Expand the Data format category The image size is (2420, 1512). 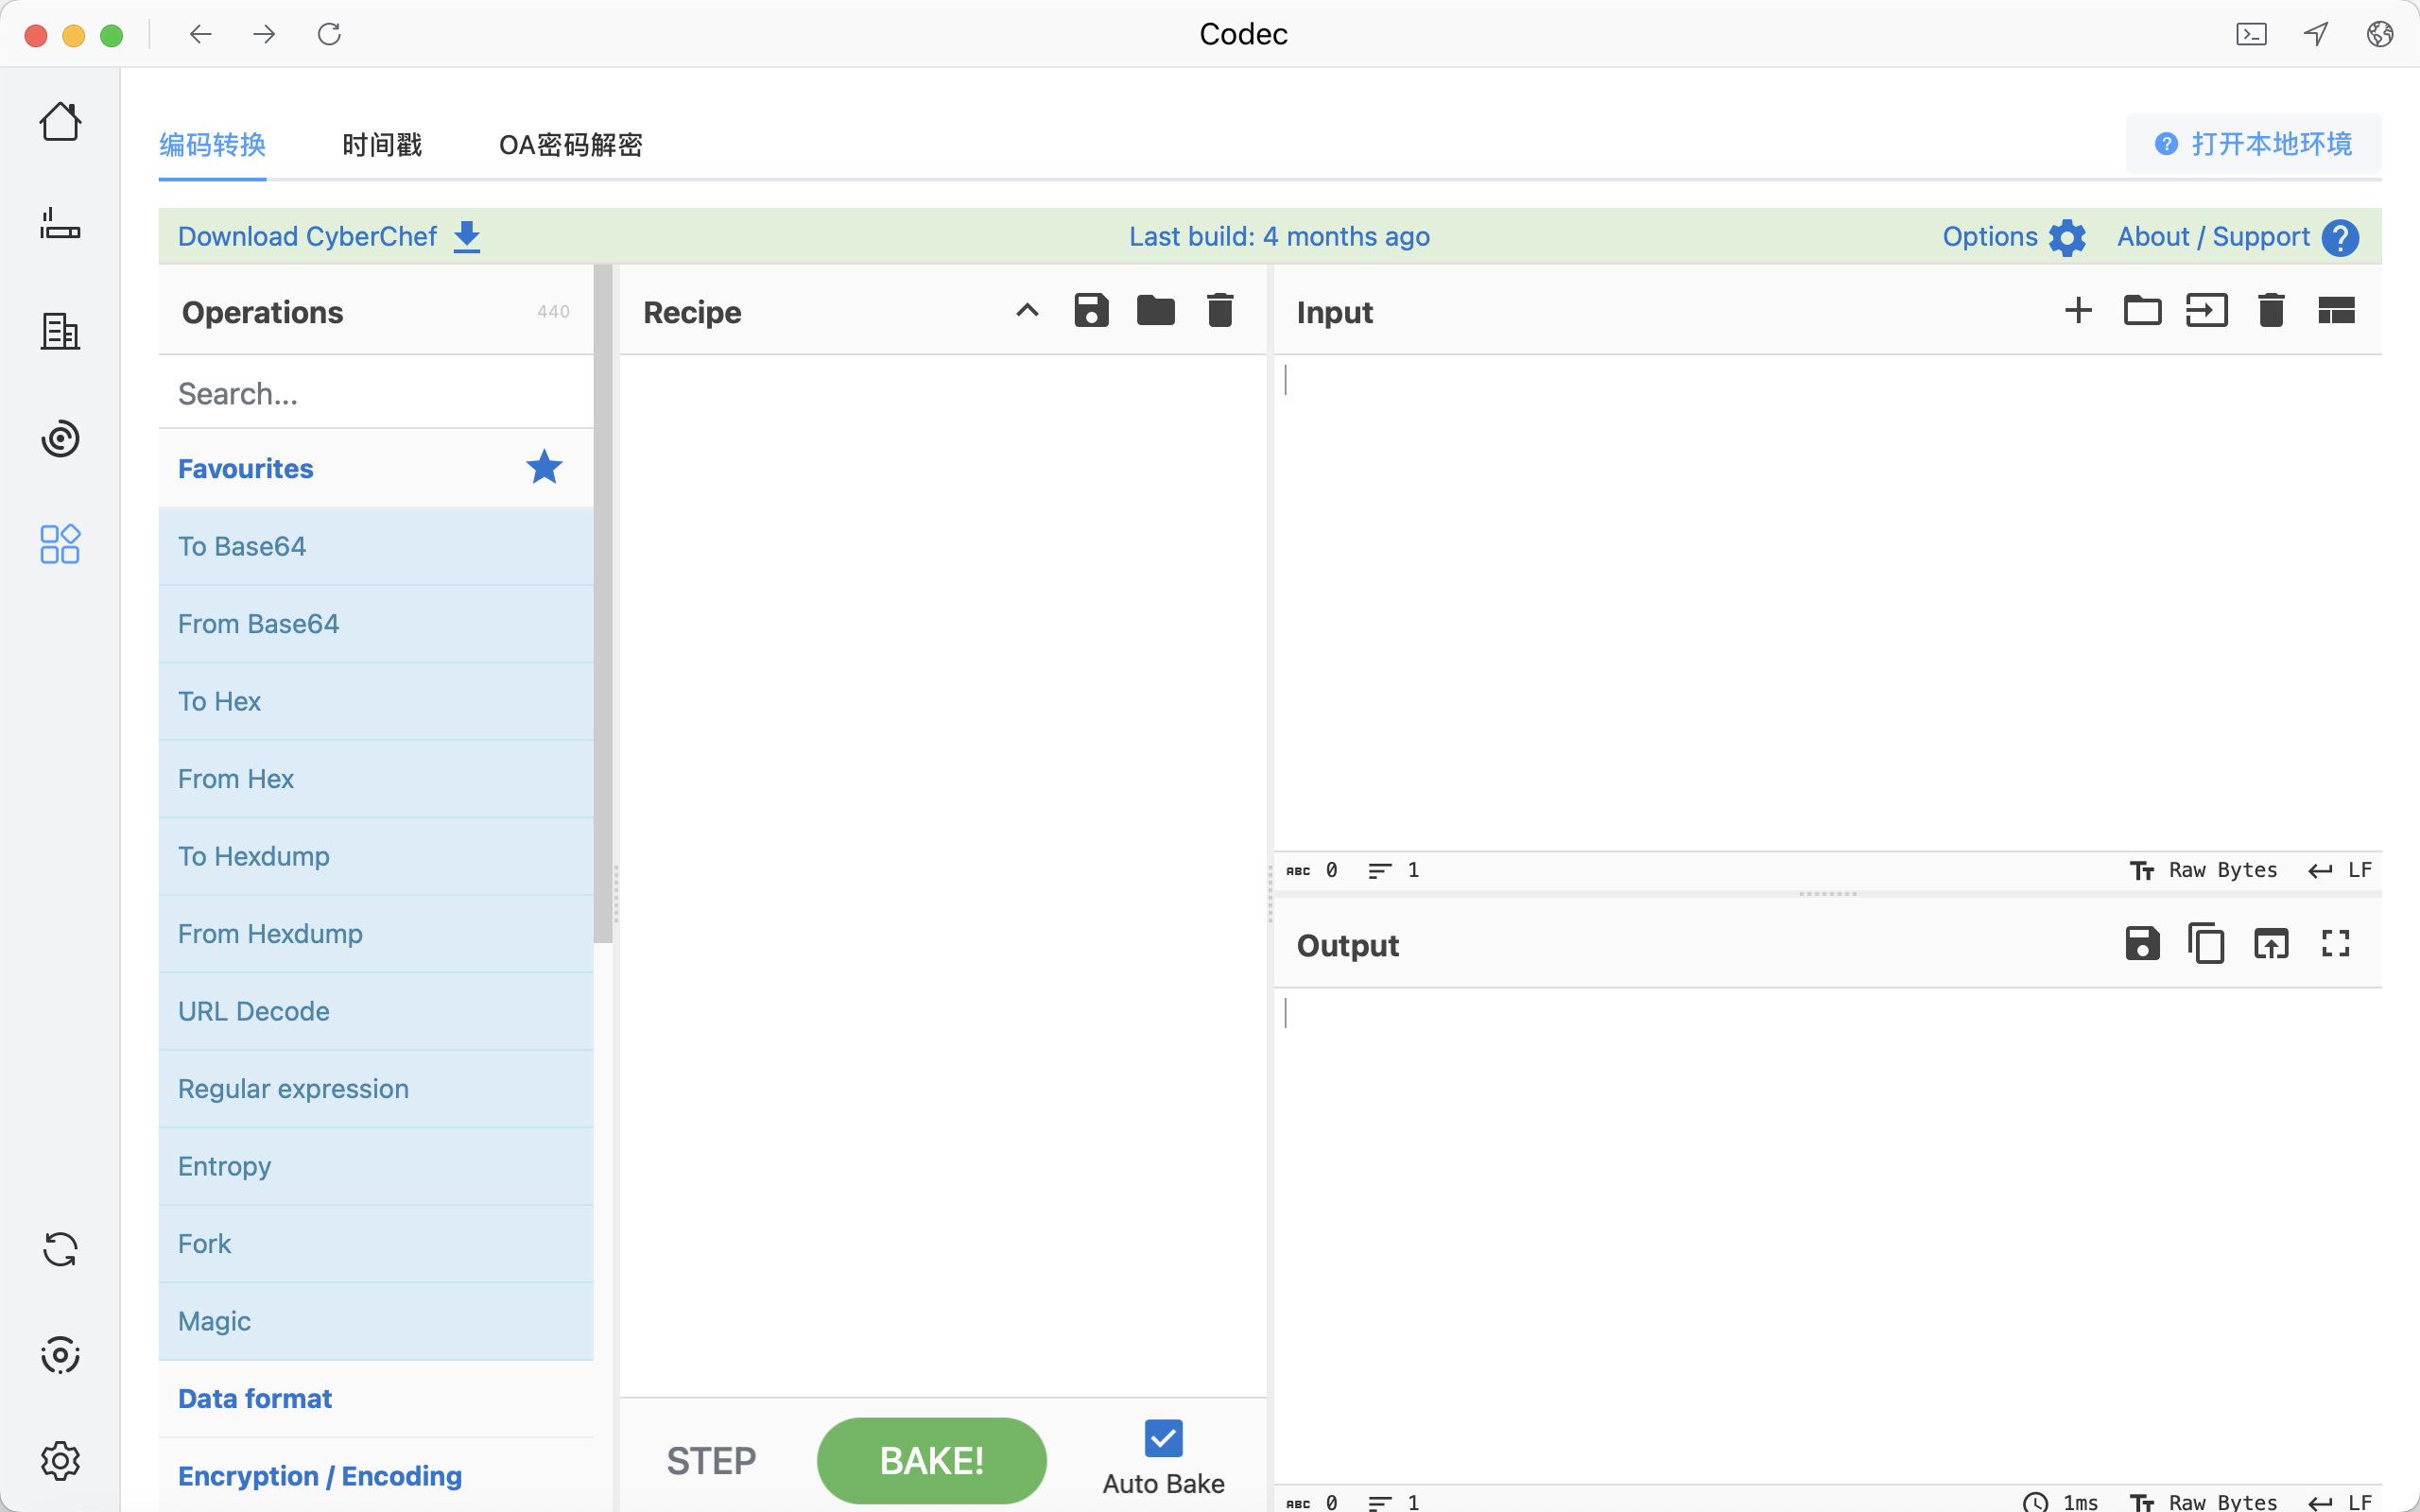click(255, 1398)
